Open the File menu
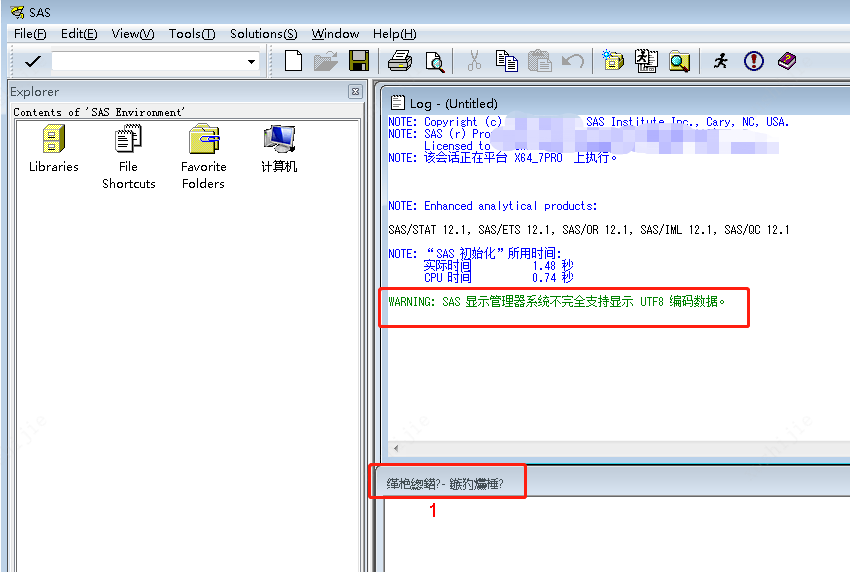Screen dimensions: 850x572 [x=30, y=34]
